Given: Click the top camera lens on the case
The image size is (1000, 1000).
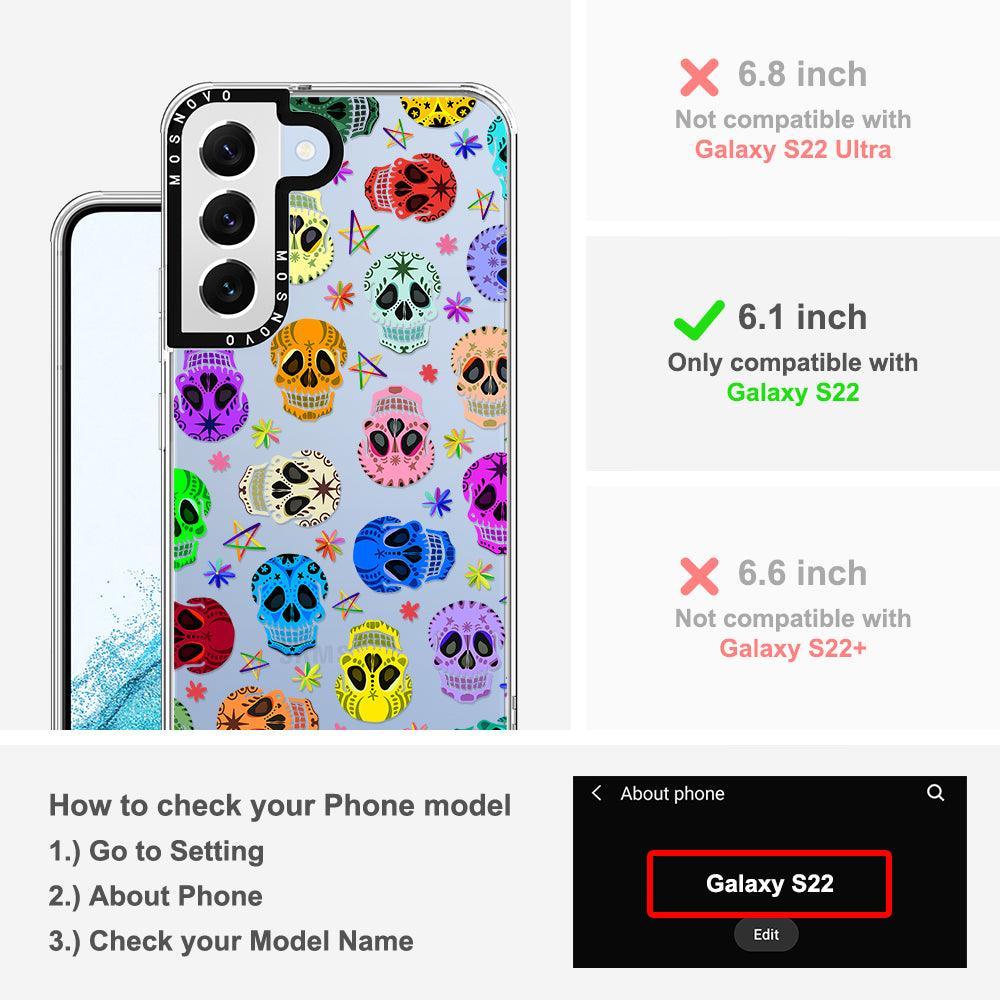Looking at the screenshot, I should [x=228, y=151].
